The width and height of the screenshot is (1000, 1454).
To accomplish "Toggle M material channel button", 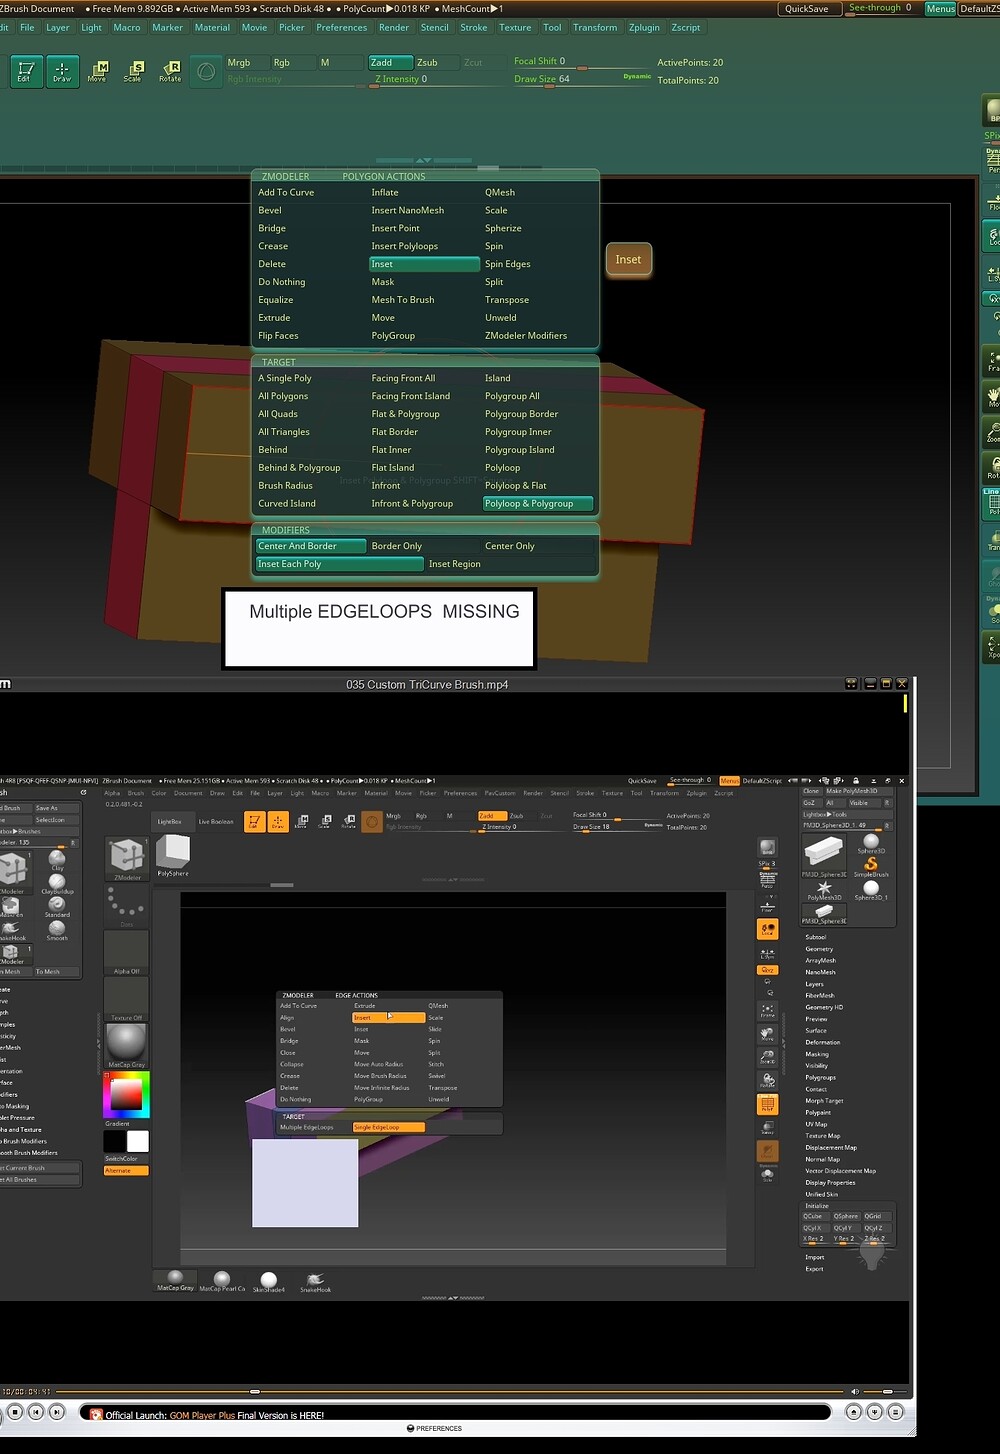I will pyautogui.click(x=340, y=62).
